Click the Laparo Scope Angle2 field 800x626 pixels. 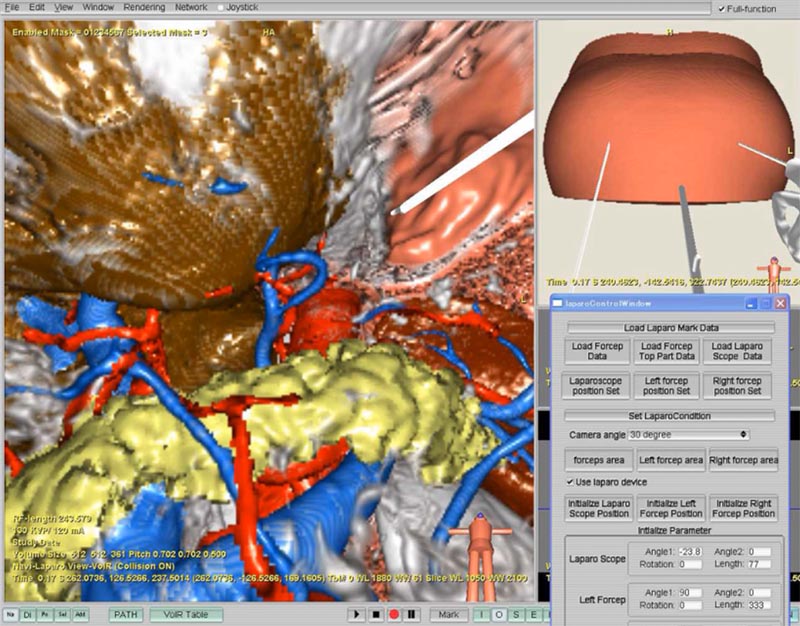tap(759, 552)
